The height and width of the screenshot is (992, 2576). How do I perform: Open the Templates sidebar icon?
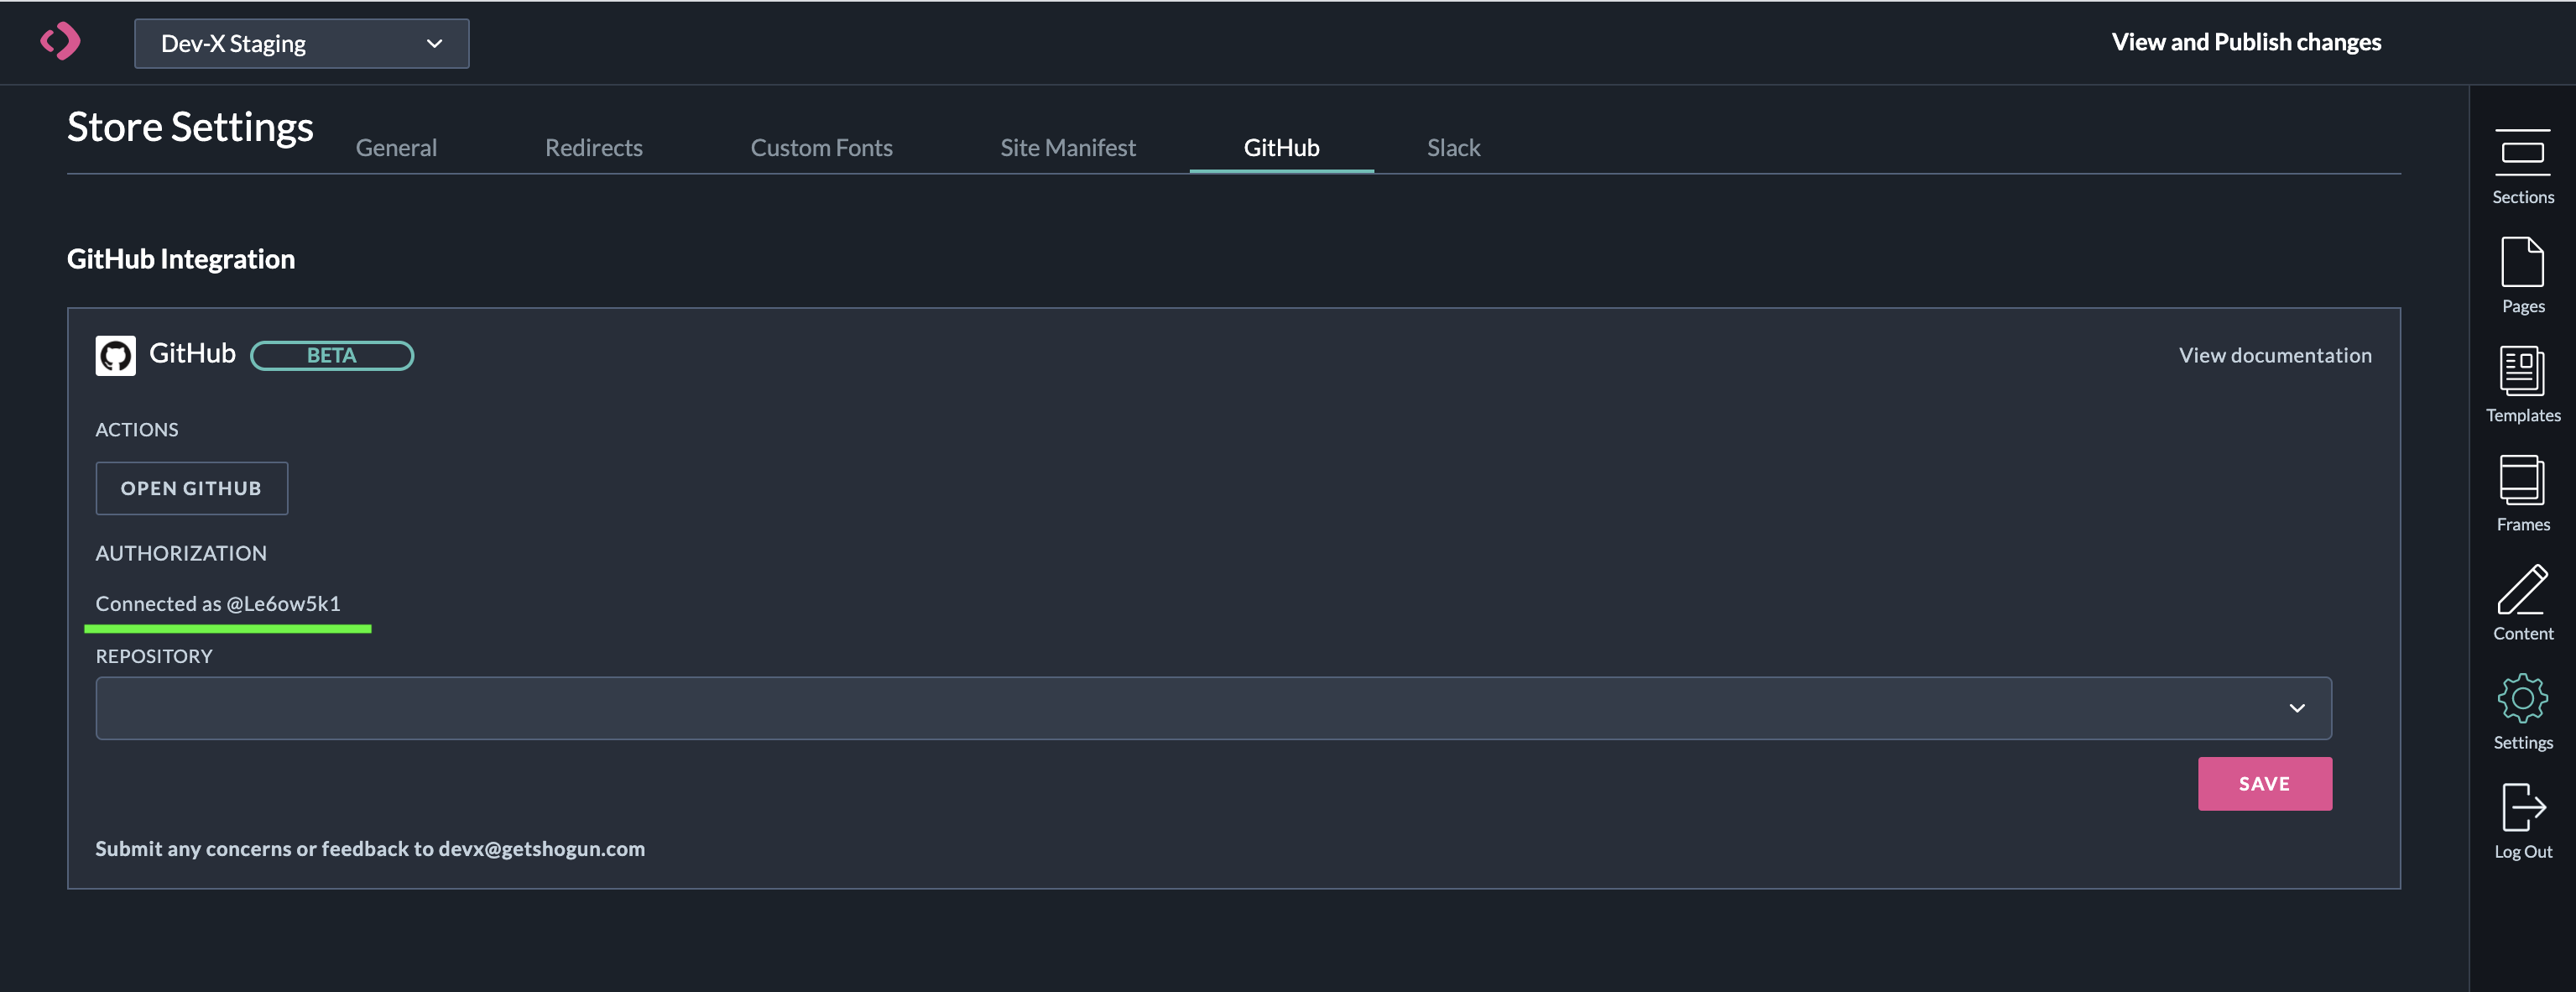click(2522, 383)
